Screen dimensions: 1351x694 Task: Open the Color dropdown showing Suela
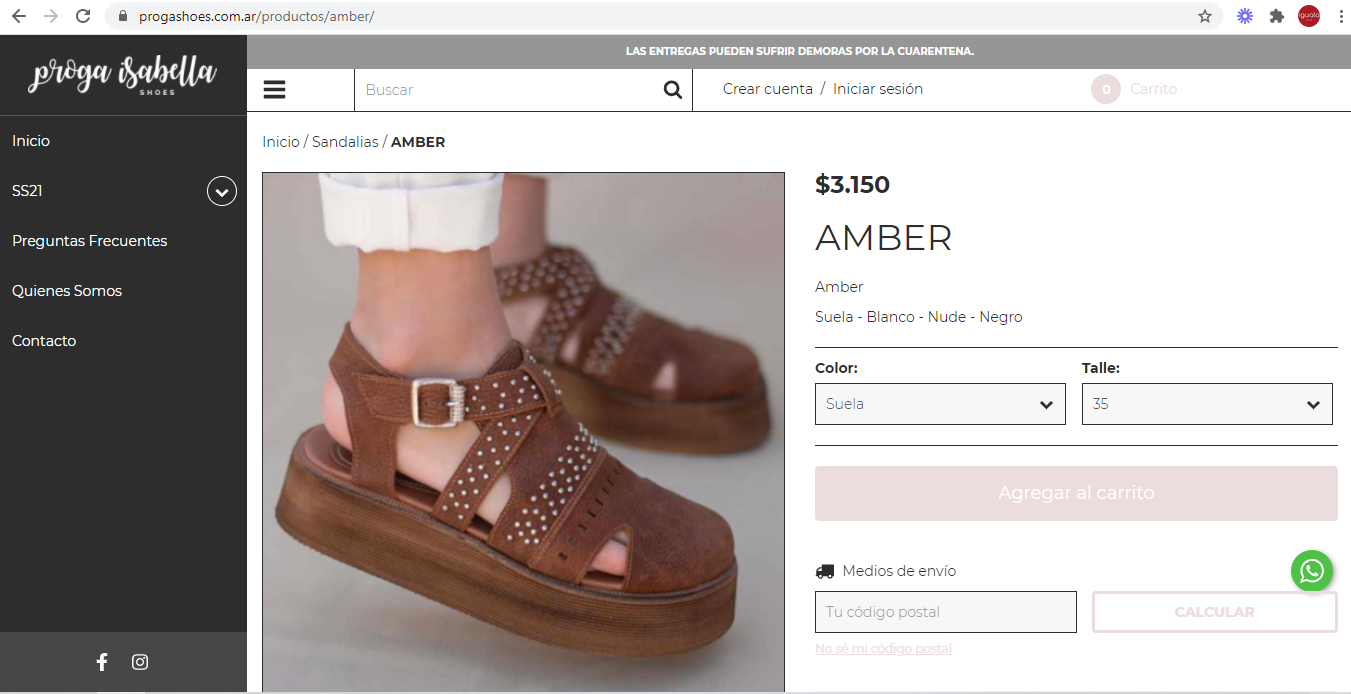[x=940, y=404]
